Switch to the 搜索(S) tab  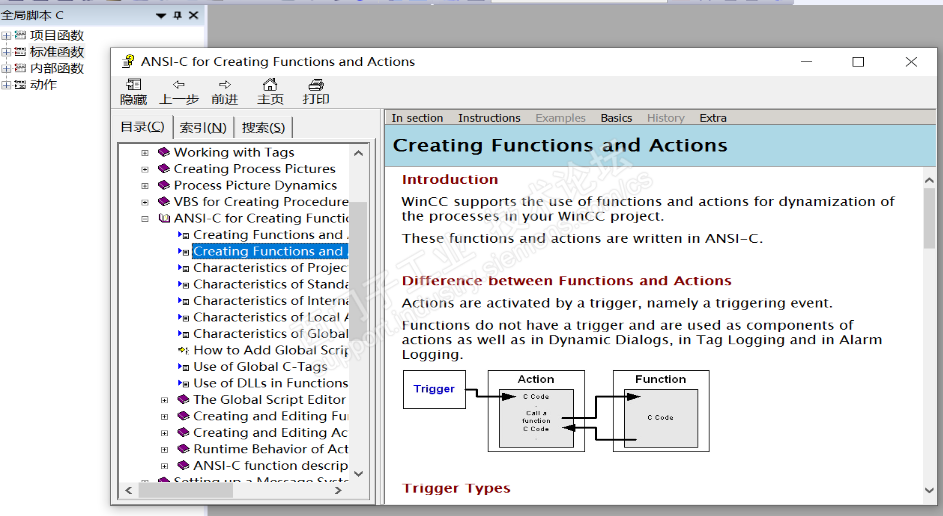[x=263, y=127]
